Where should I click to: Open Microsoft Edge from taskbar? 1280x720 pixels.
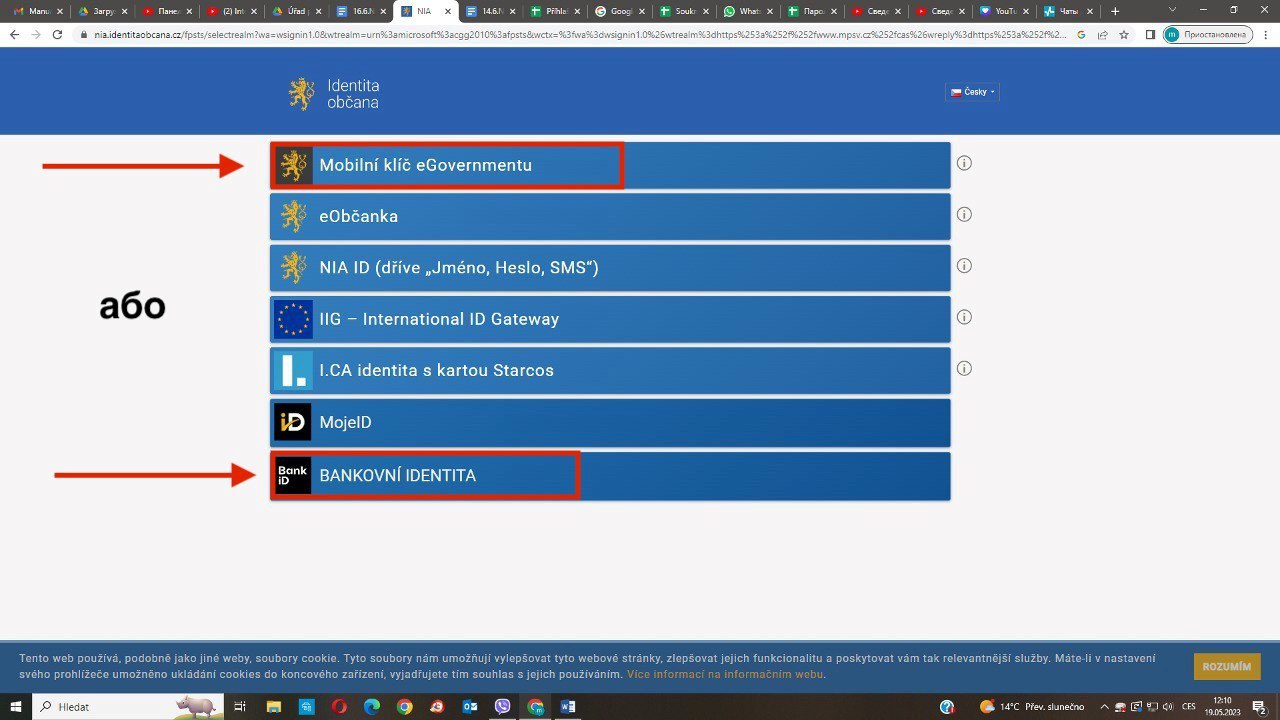372,707
